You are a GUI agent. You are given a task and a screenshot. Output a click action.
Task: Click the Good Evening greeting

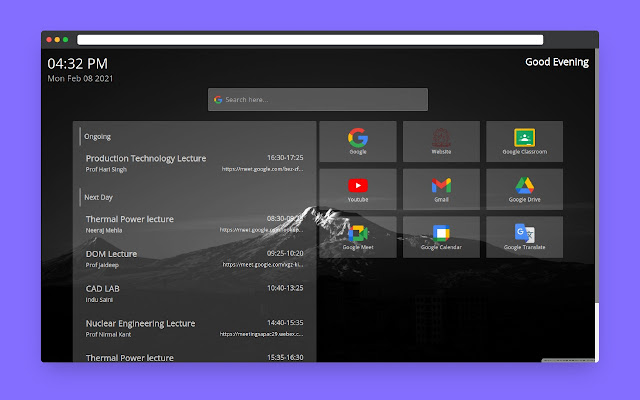click(557, 62)
